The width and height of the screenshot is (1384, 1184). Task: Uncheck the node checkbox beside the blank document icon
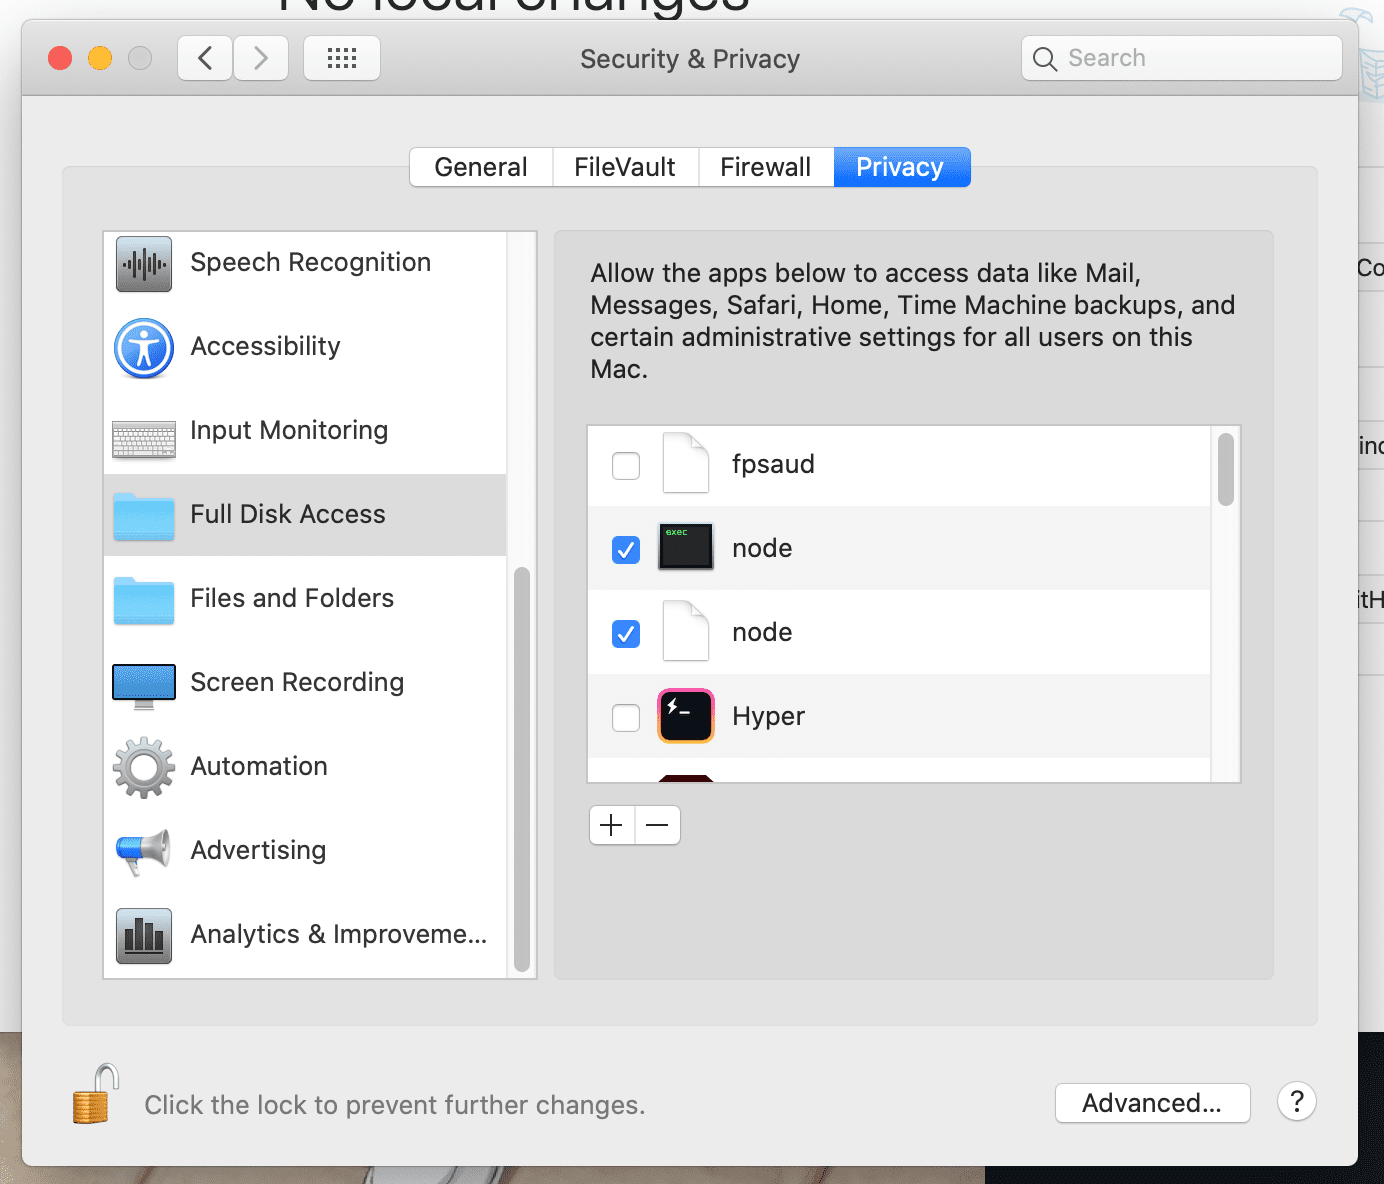point(626,633)
